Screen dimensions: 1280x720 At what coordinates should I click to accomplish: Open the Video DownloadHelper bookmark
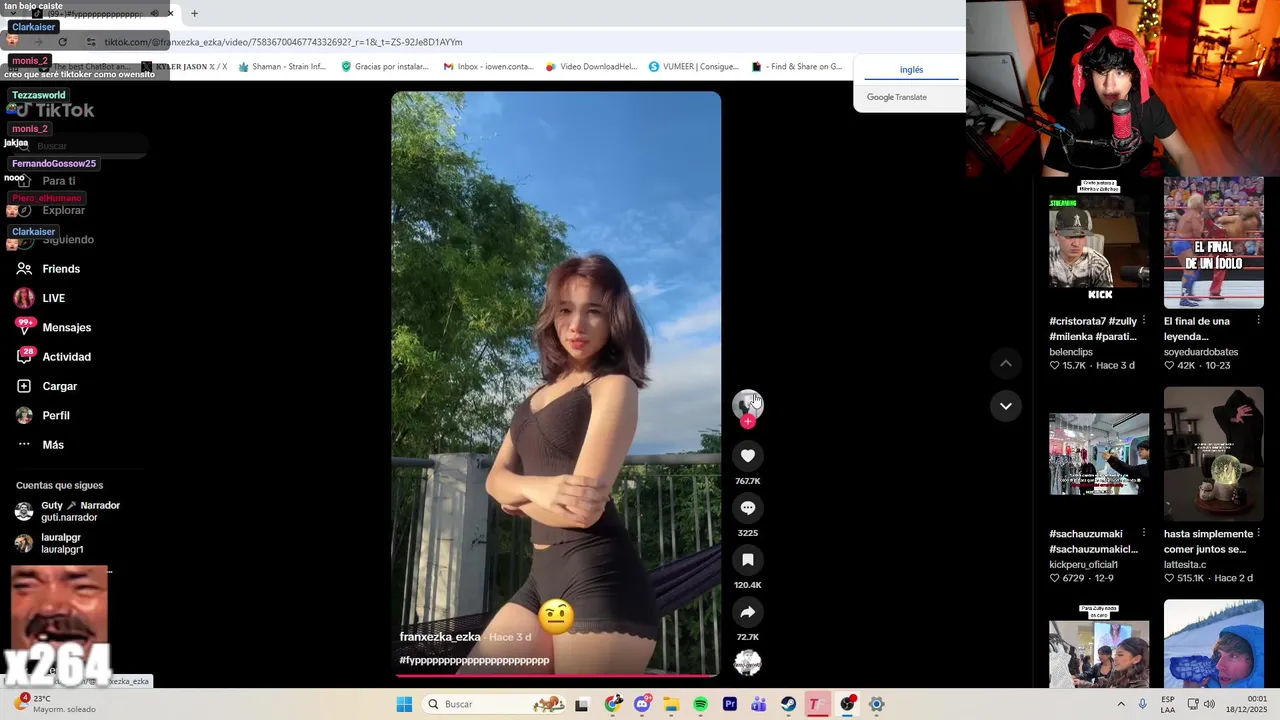pos(591,67)
